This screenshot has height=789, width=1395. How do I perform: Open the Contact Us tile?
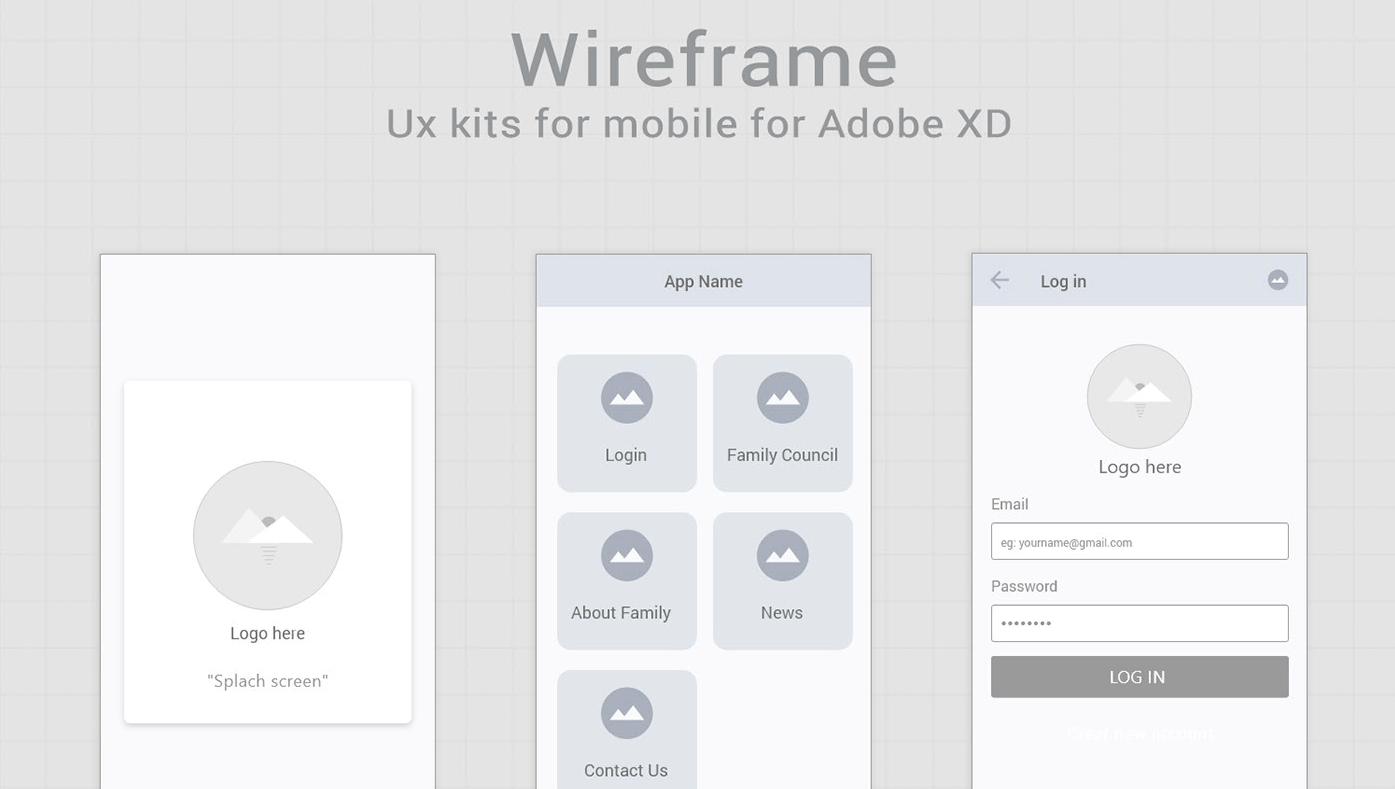coord(627,729)
